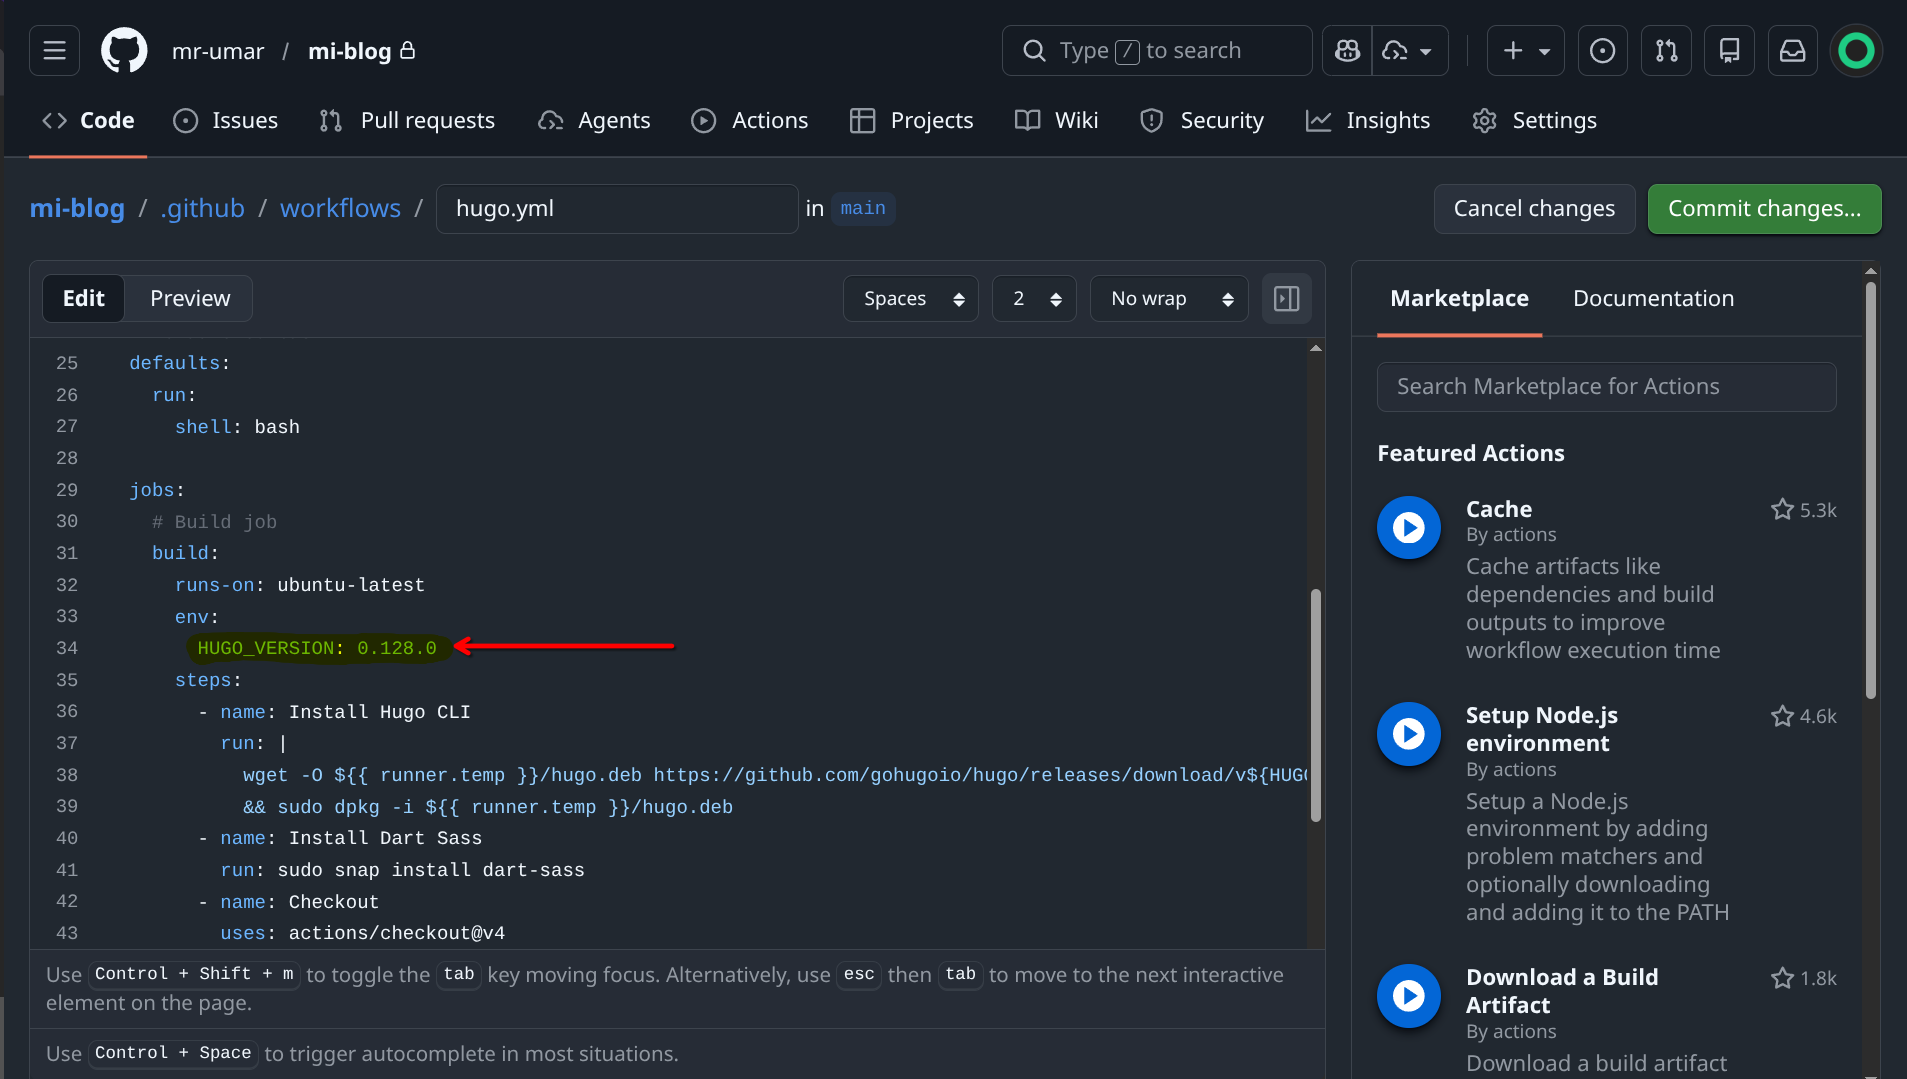Go to the Actions tab
The width and height of the screenshot is (1907, 1079).
click(750, 120)
